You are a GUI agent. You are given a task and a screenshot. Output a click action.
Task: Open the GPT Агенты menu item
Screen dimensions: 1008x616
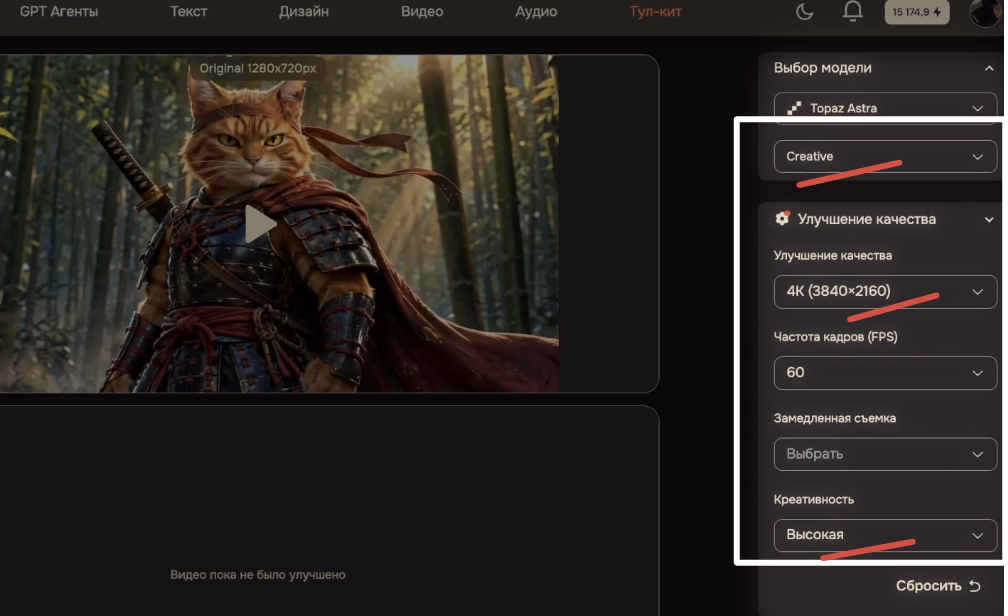58,12
